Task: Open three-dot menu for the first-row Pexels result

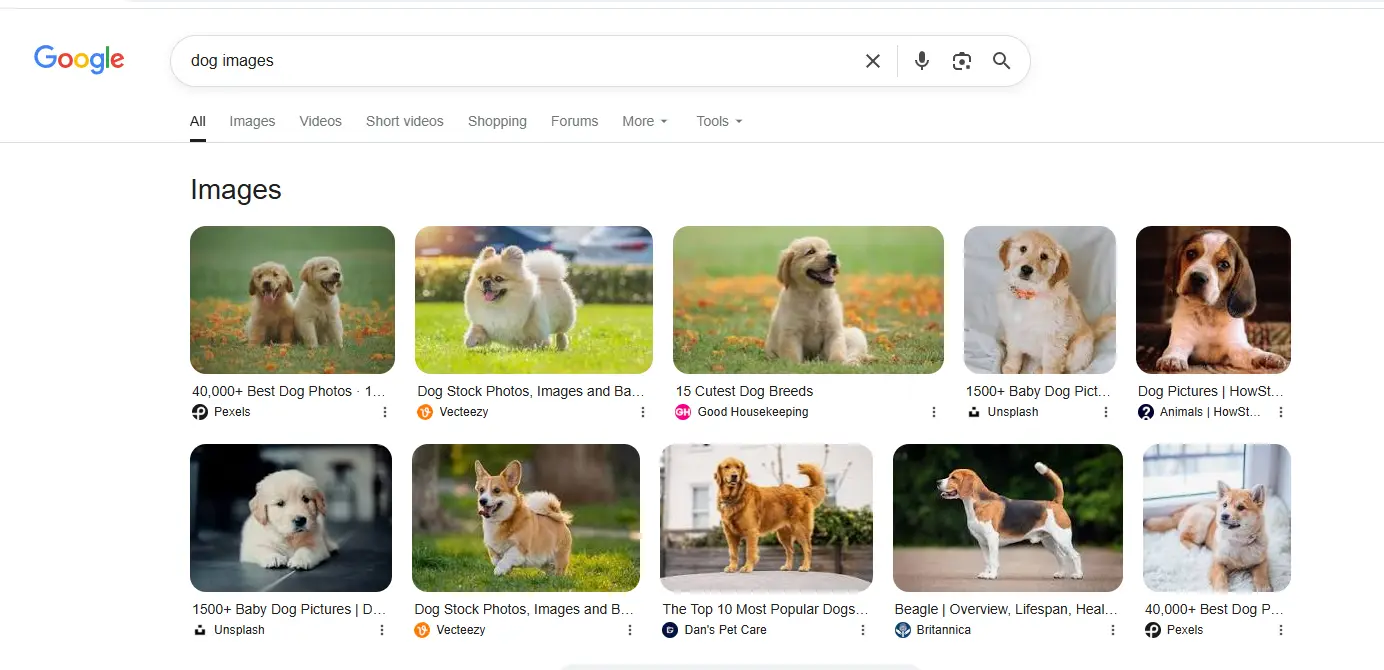Action: coord(385,412)
